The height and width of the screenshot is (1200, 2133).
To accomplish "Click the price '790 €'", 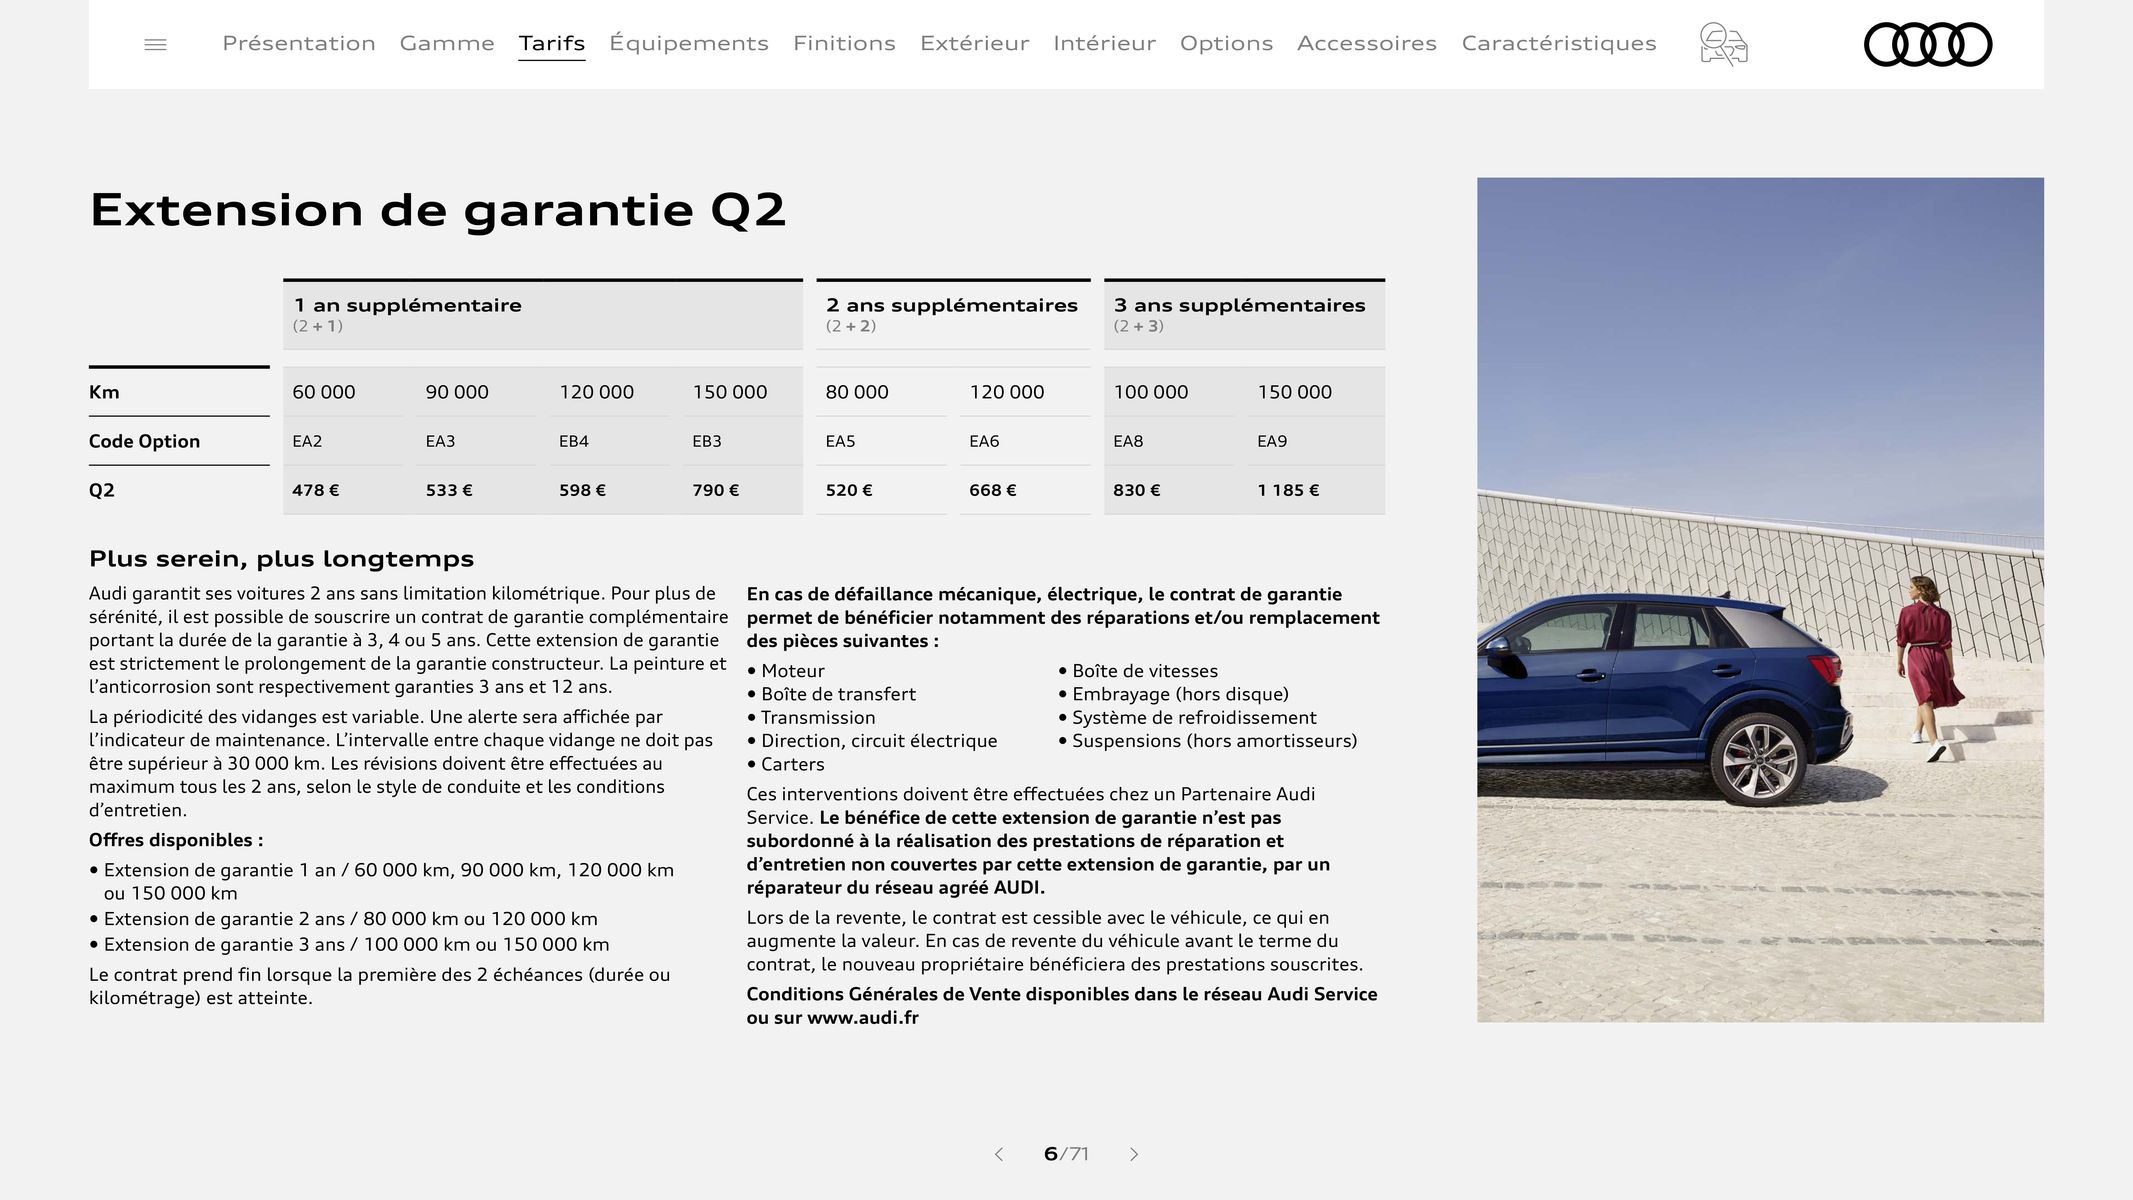I will pos(715,490).
